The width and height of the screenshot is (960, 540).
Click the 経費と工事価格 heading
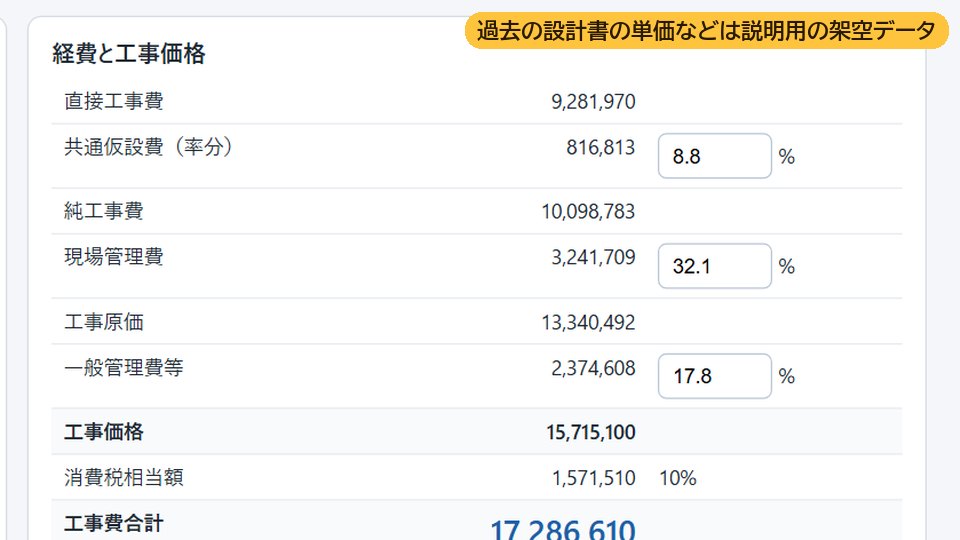(129, 53)
